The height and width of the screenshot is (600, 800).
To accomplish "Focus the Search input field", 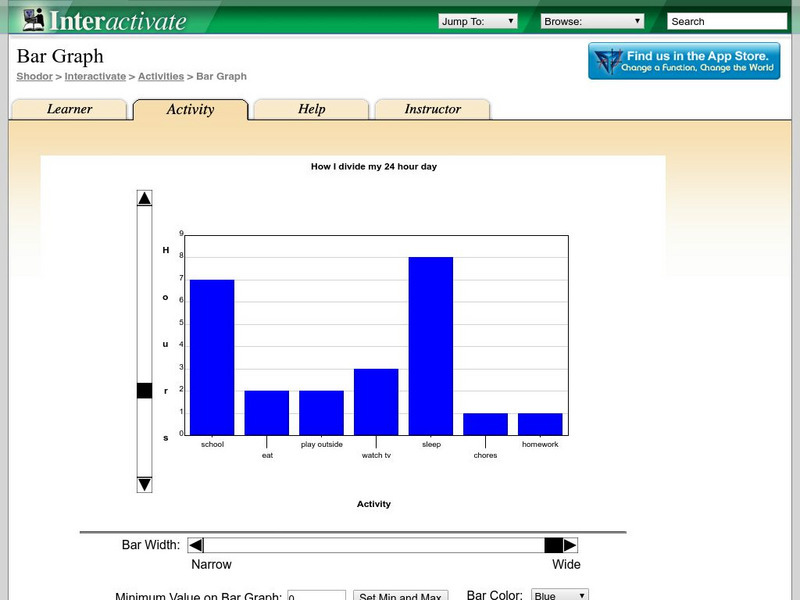I will pos(727,21).
